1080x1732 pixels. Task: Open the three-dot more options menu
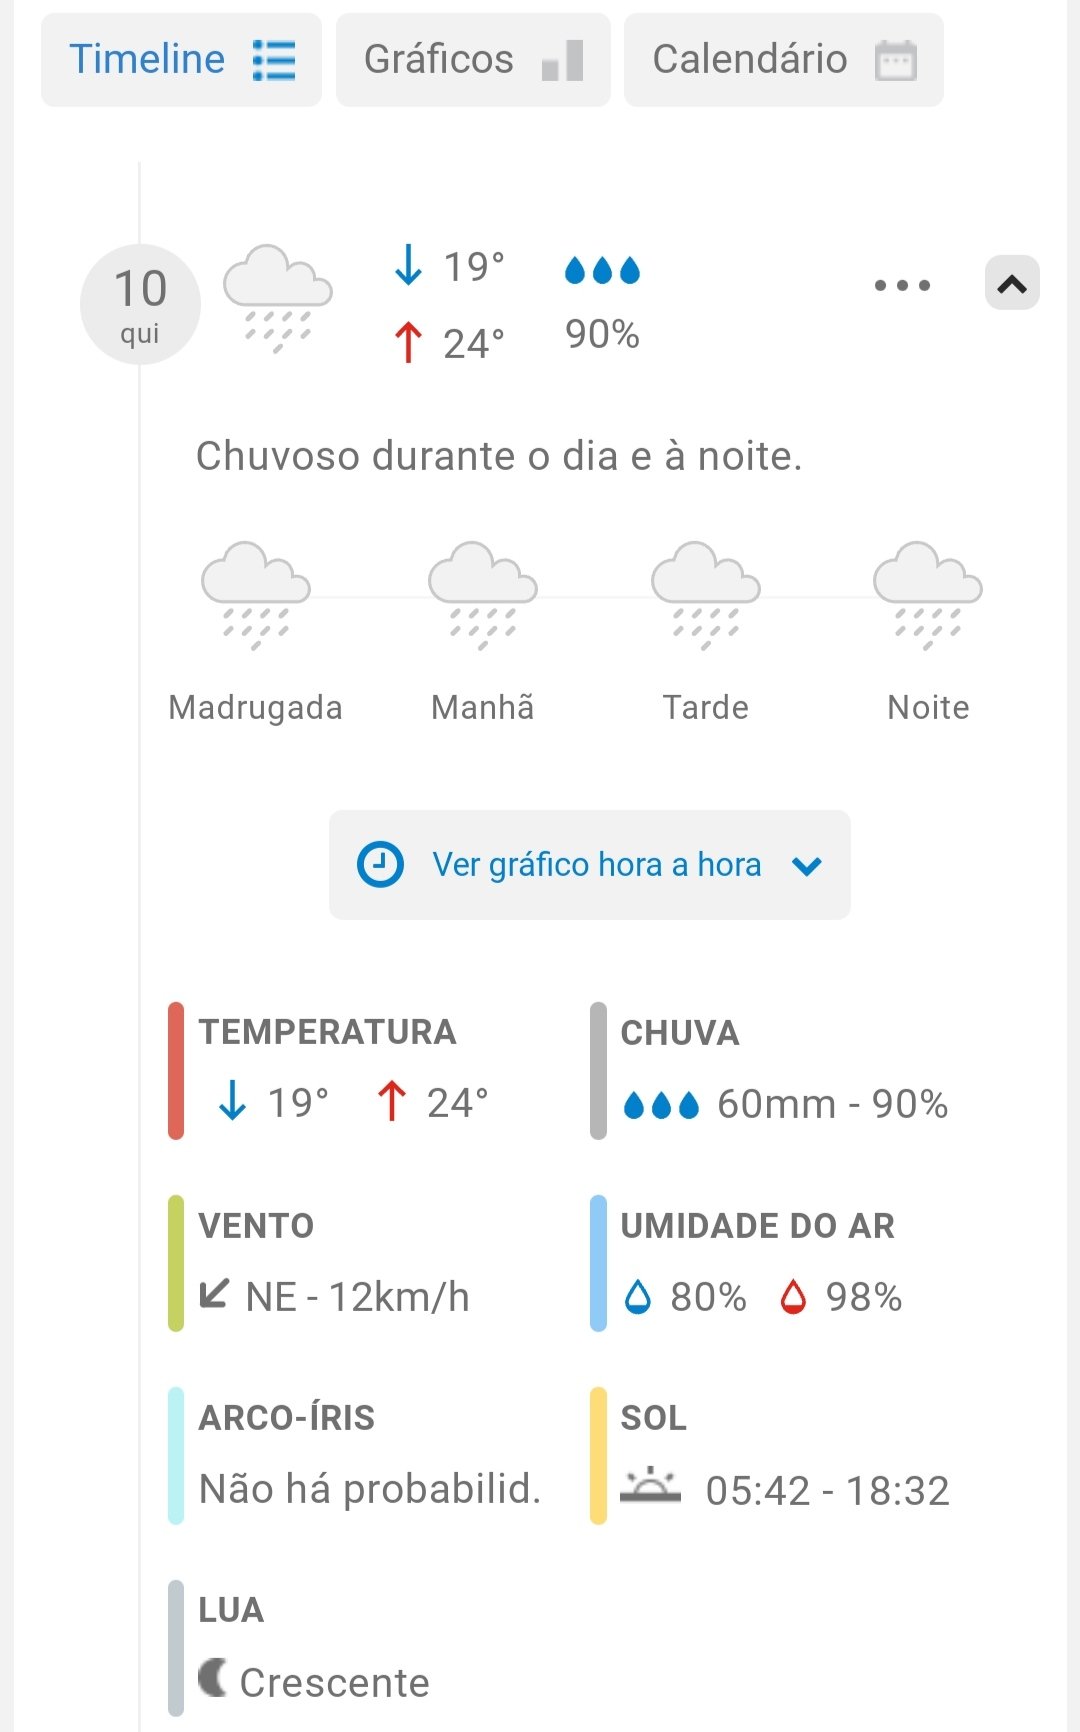tap(902, 286)
